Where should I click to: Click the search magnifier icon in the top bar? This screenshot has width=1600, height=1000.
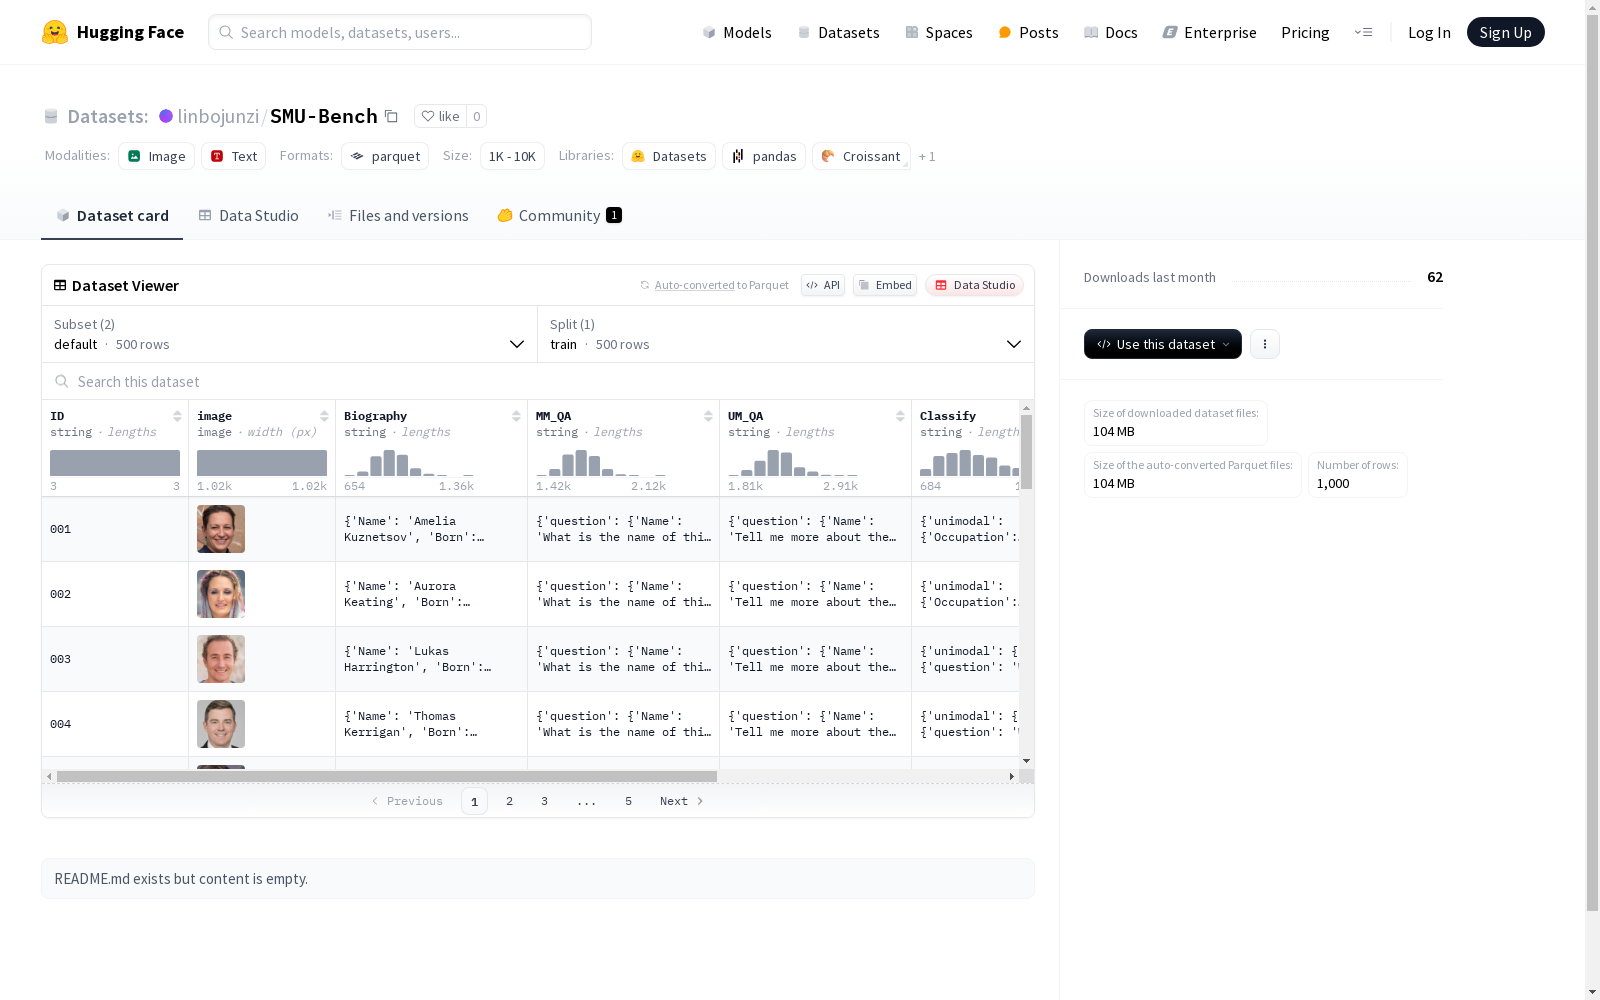[x=226, y=32]
